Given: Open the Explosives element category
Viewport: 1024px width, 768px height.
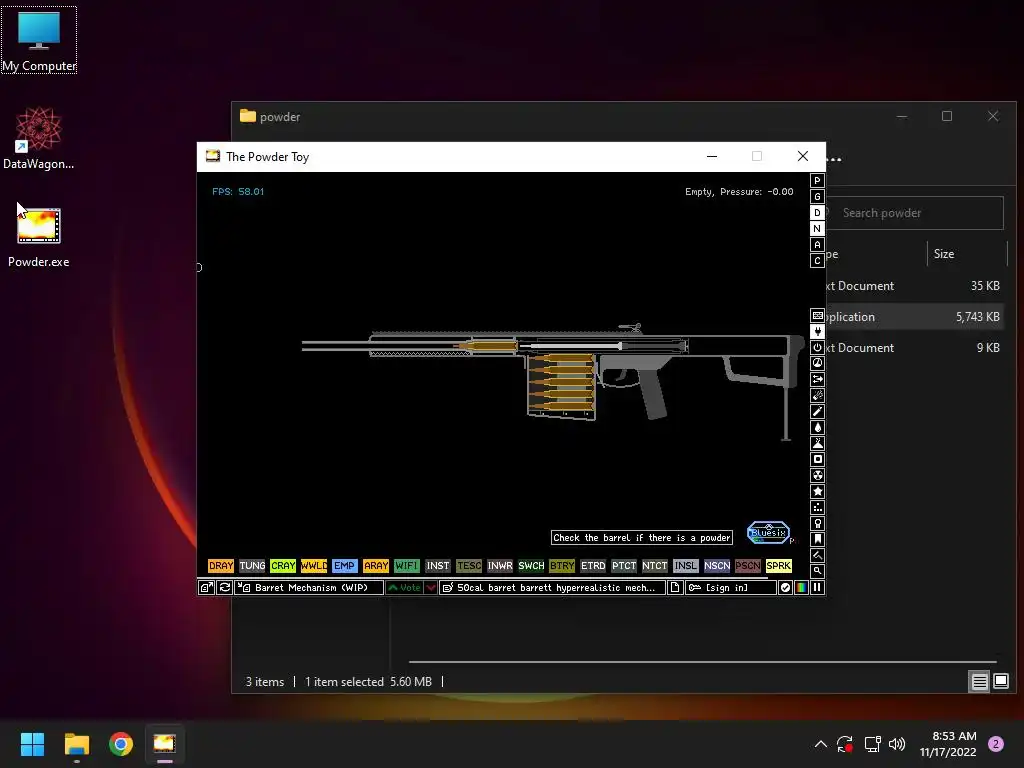Looking at the screenshot, I should point(817,395).
